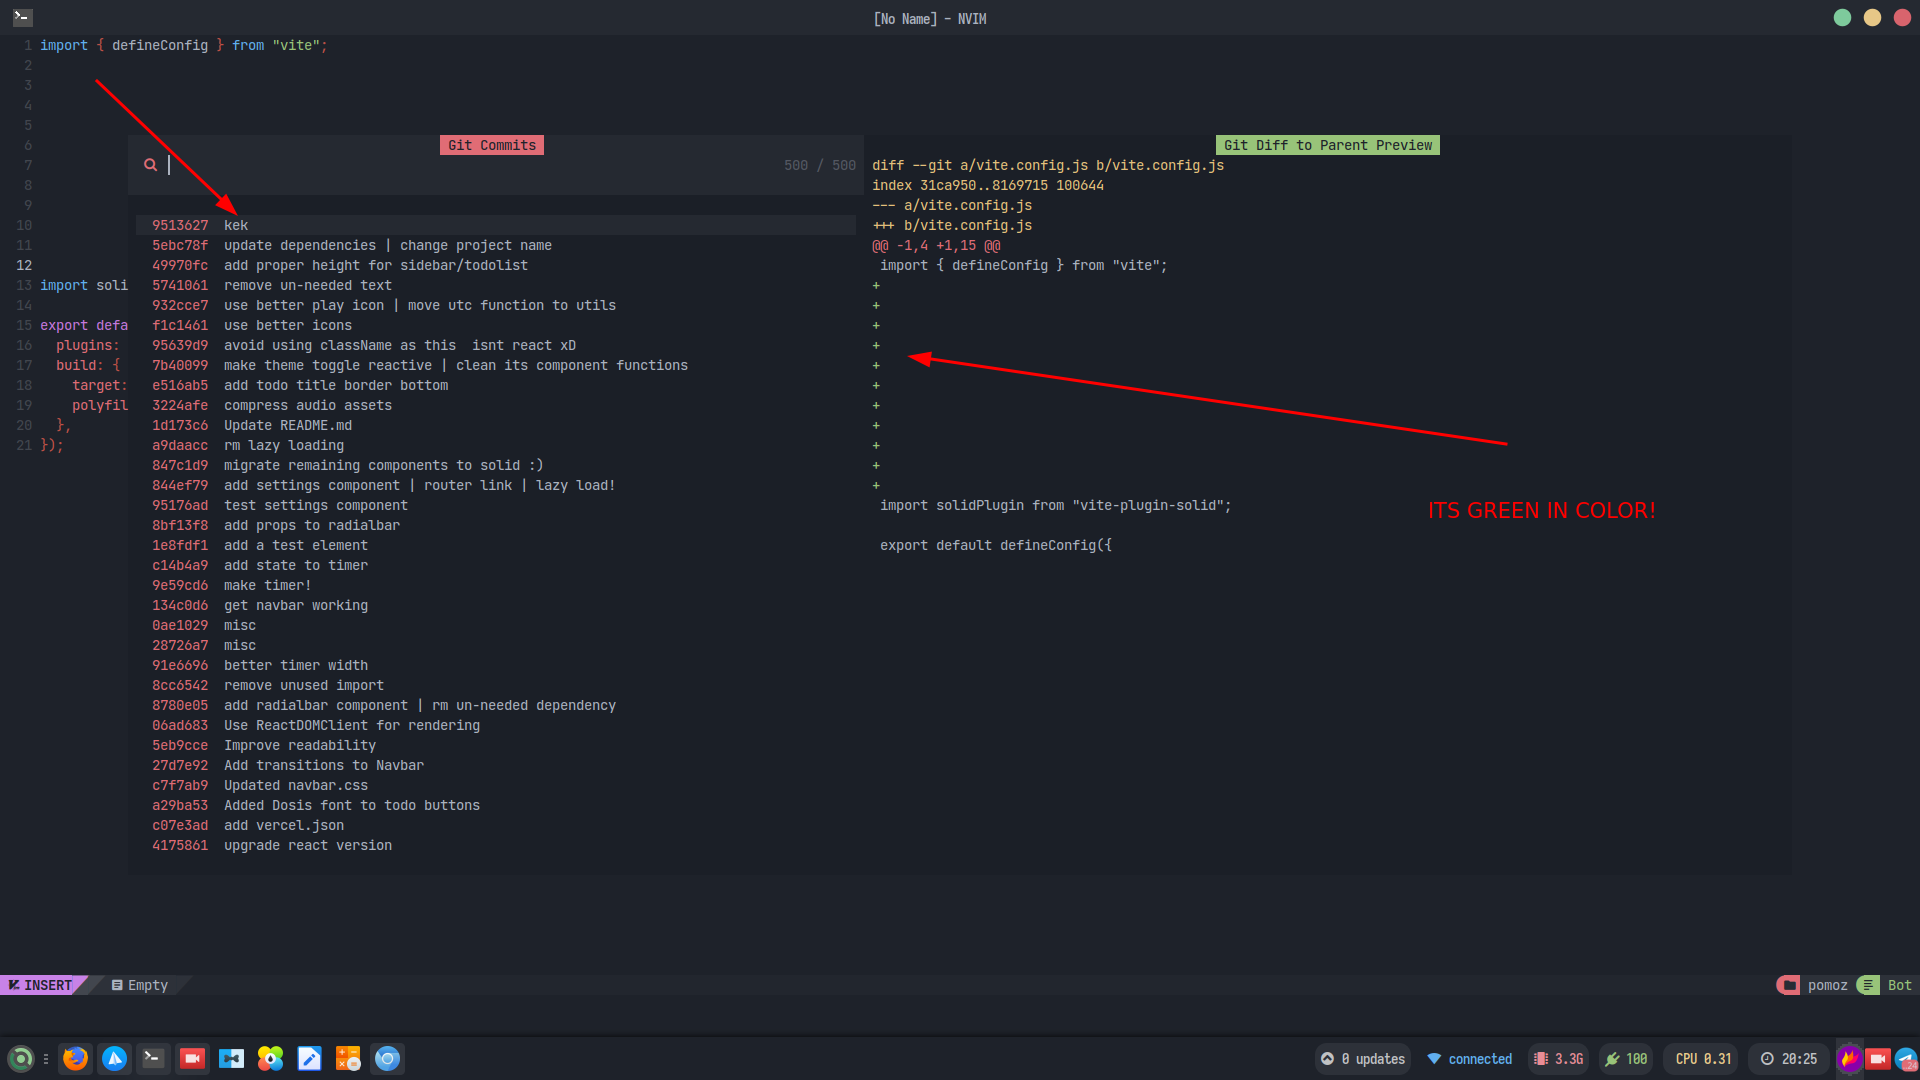1920x1080 pixels.
Task: Launch the blue paper-plane app in taskbar
Action: (x=114, y=1058)
